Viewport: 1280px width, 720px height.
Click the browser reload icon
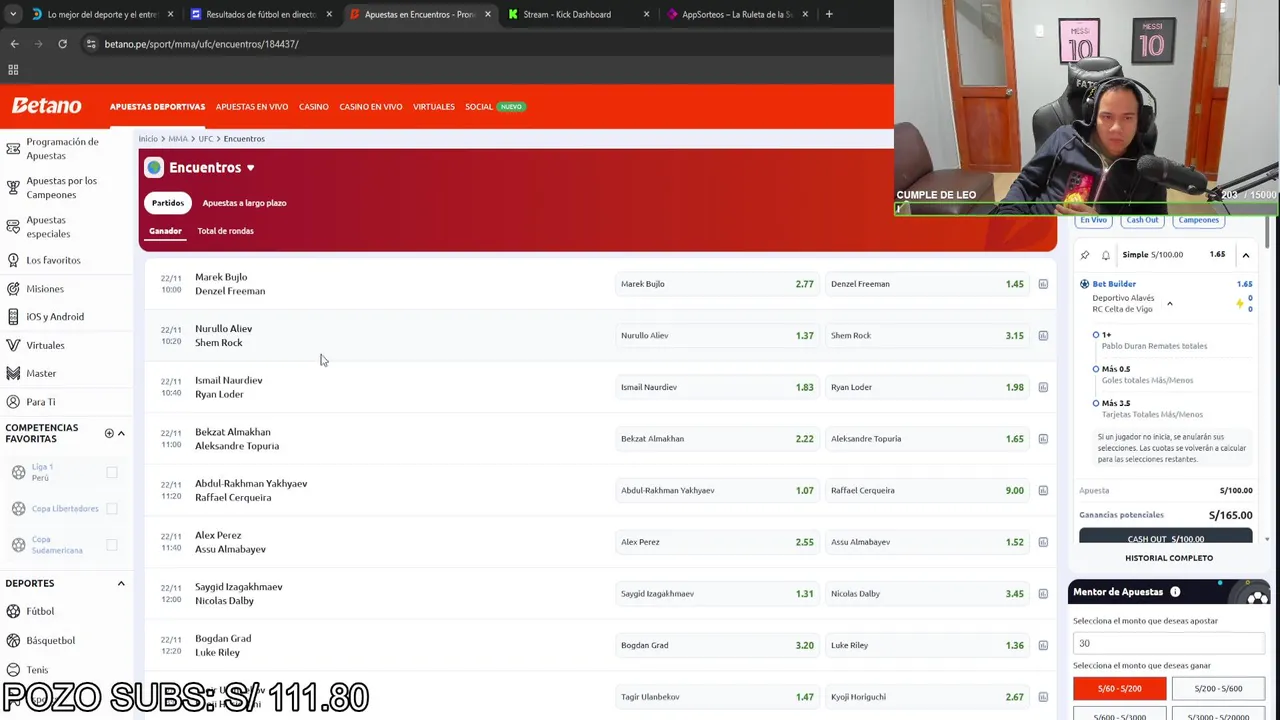[62, 44]
